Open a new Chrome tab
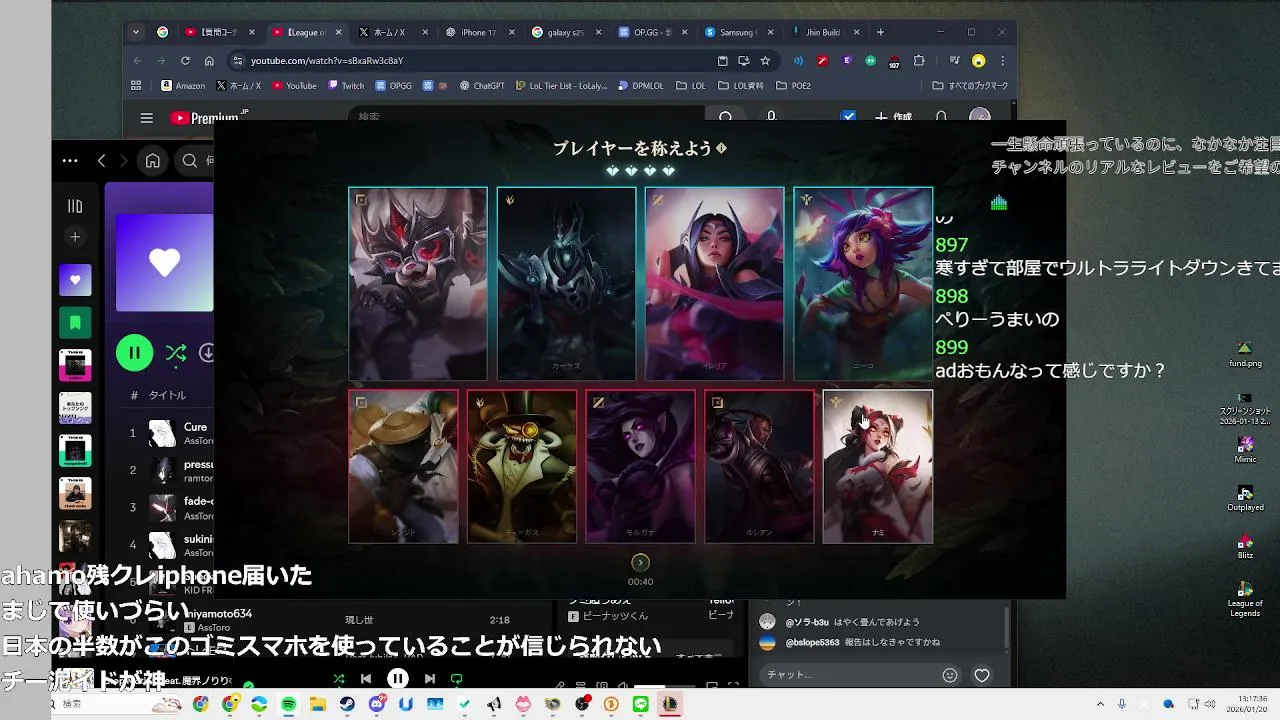Viewport: 1280px width, 720px height. 880,32
